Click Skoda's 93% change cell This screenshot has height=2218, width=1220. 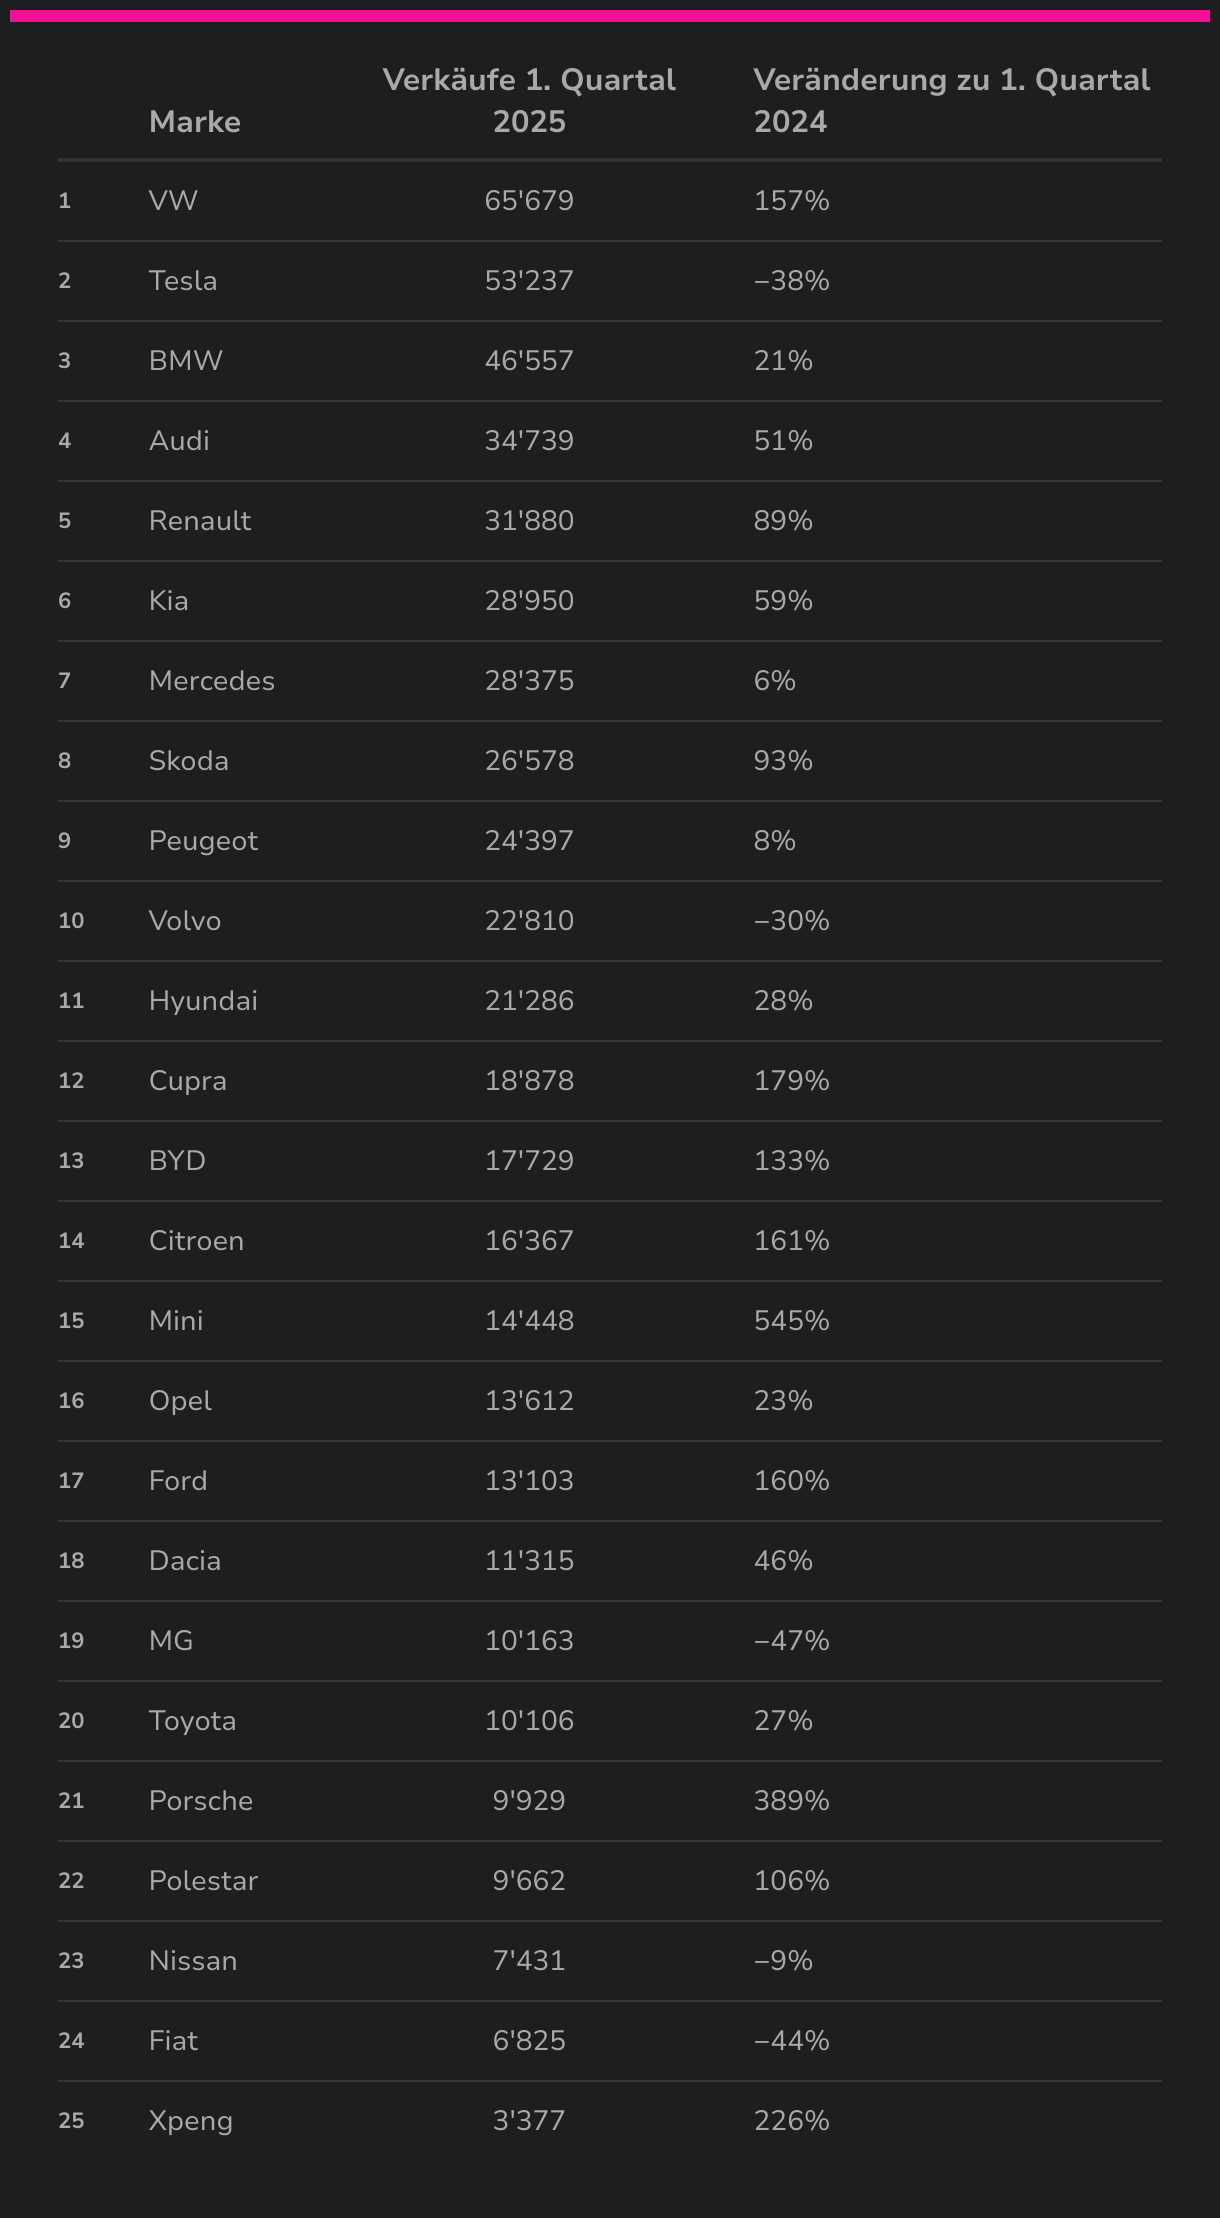click(783, 761)
